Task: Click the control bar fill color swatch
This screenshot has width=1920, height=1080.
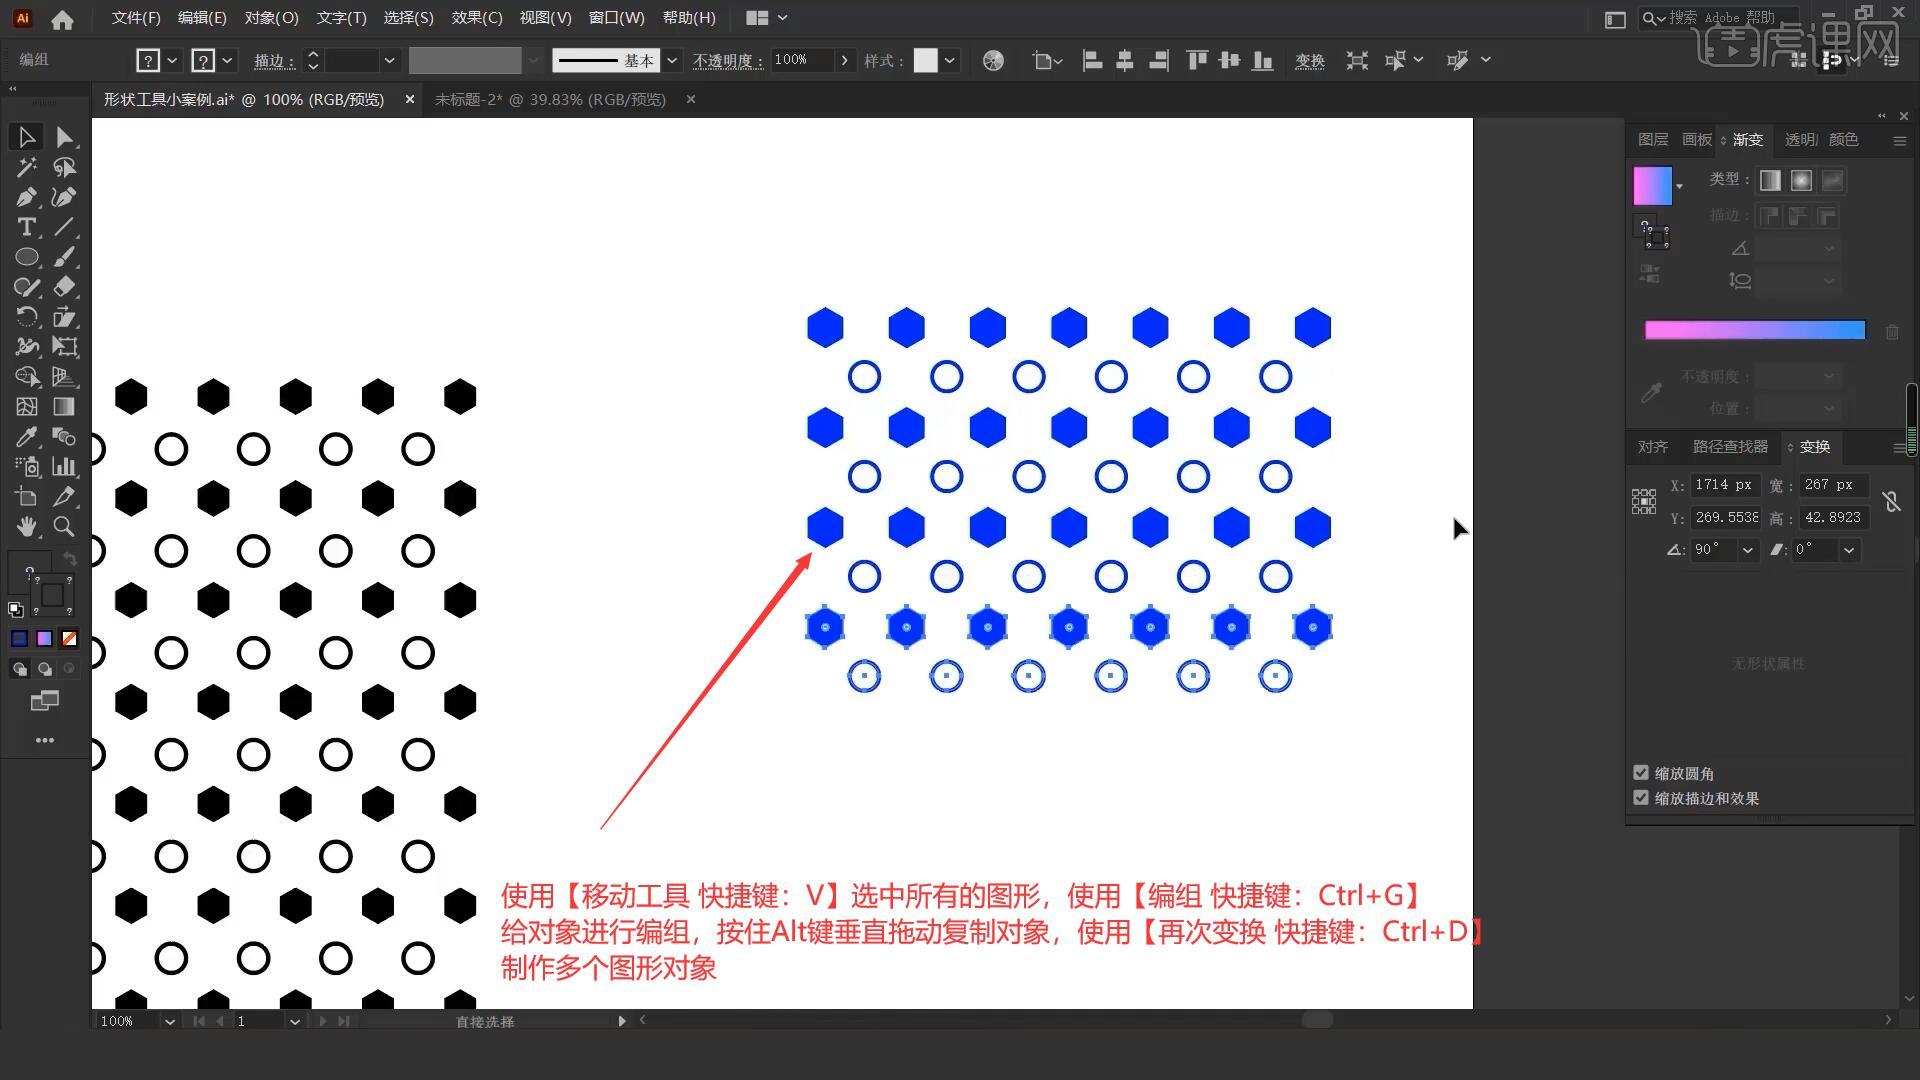Action: (148, 61)
